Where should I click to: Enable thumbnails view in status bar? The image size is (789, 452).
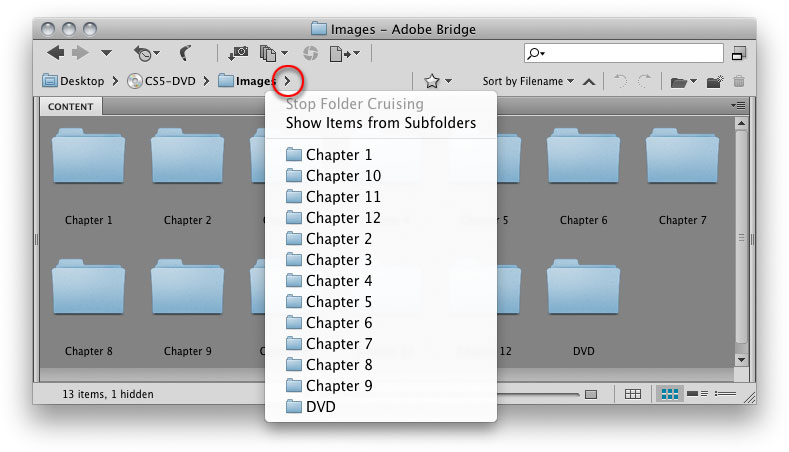[670, 394]
